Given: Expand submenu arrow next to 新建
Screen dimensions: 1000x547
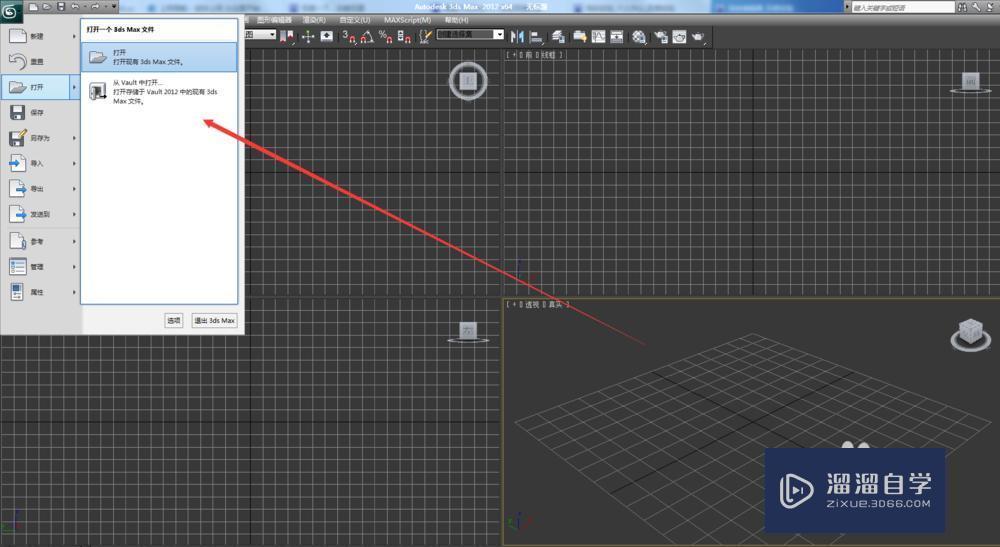Looking at the screenshot, I should pyautogui.click(x=74, y=36).
